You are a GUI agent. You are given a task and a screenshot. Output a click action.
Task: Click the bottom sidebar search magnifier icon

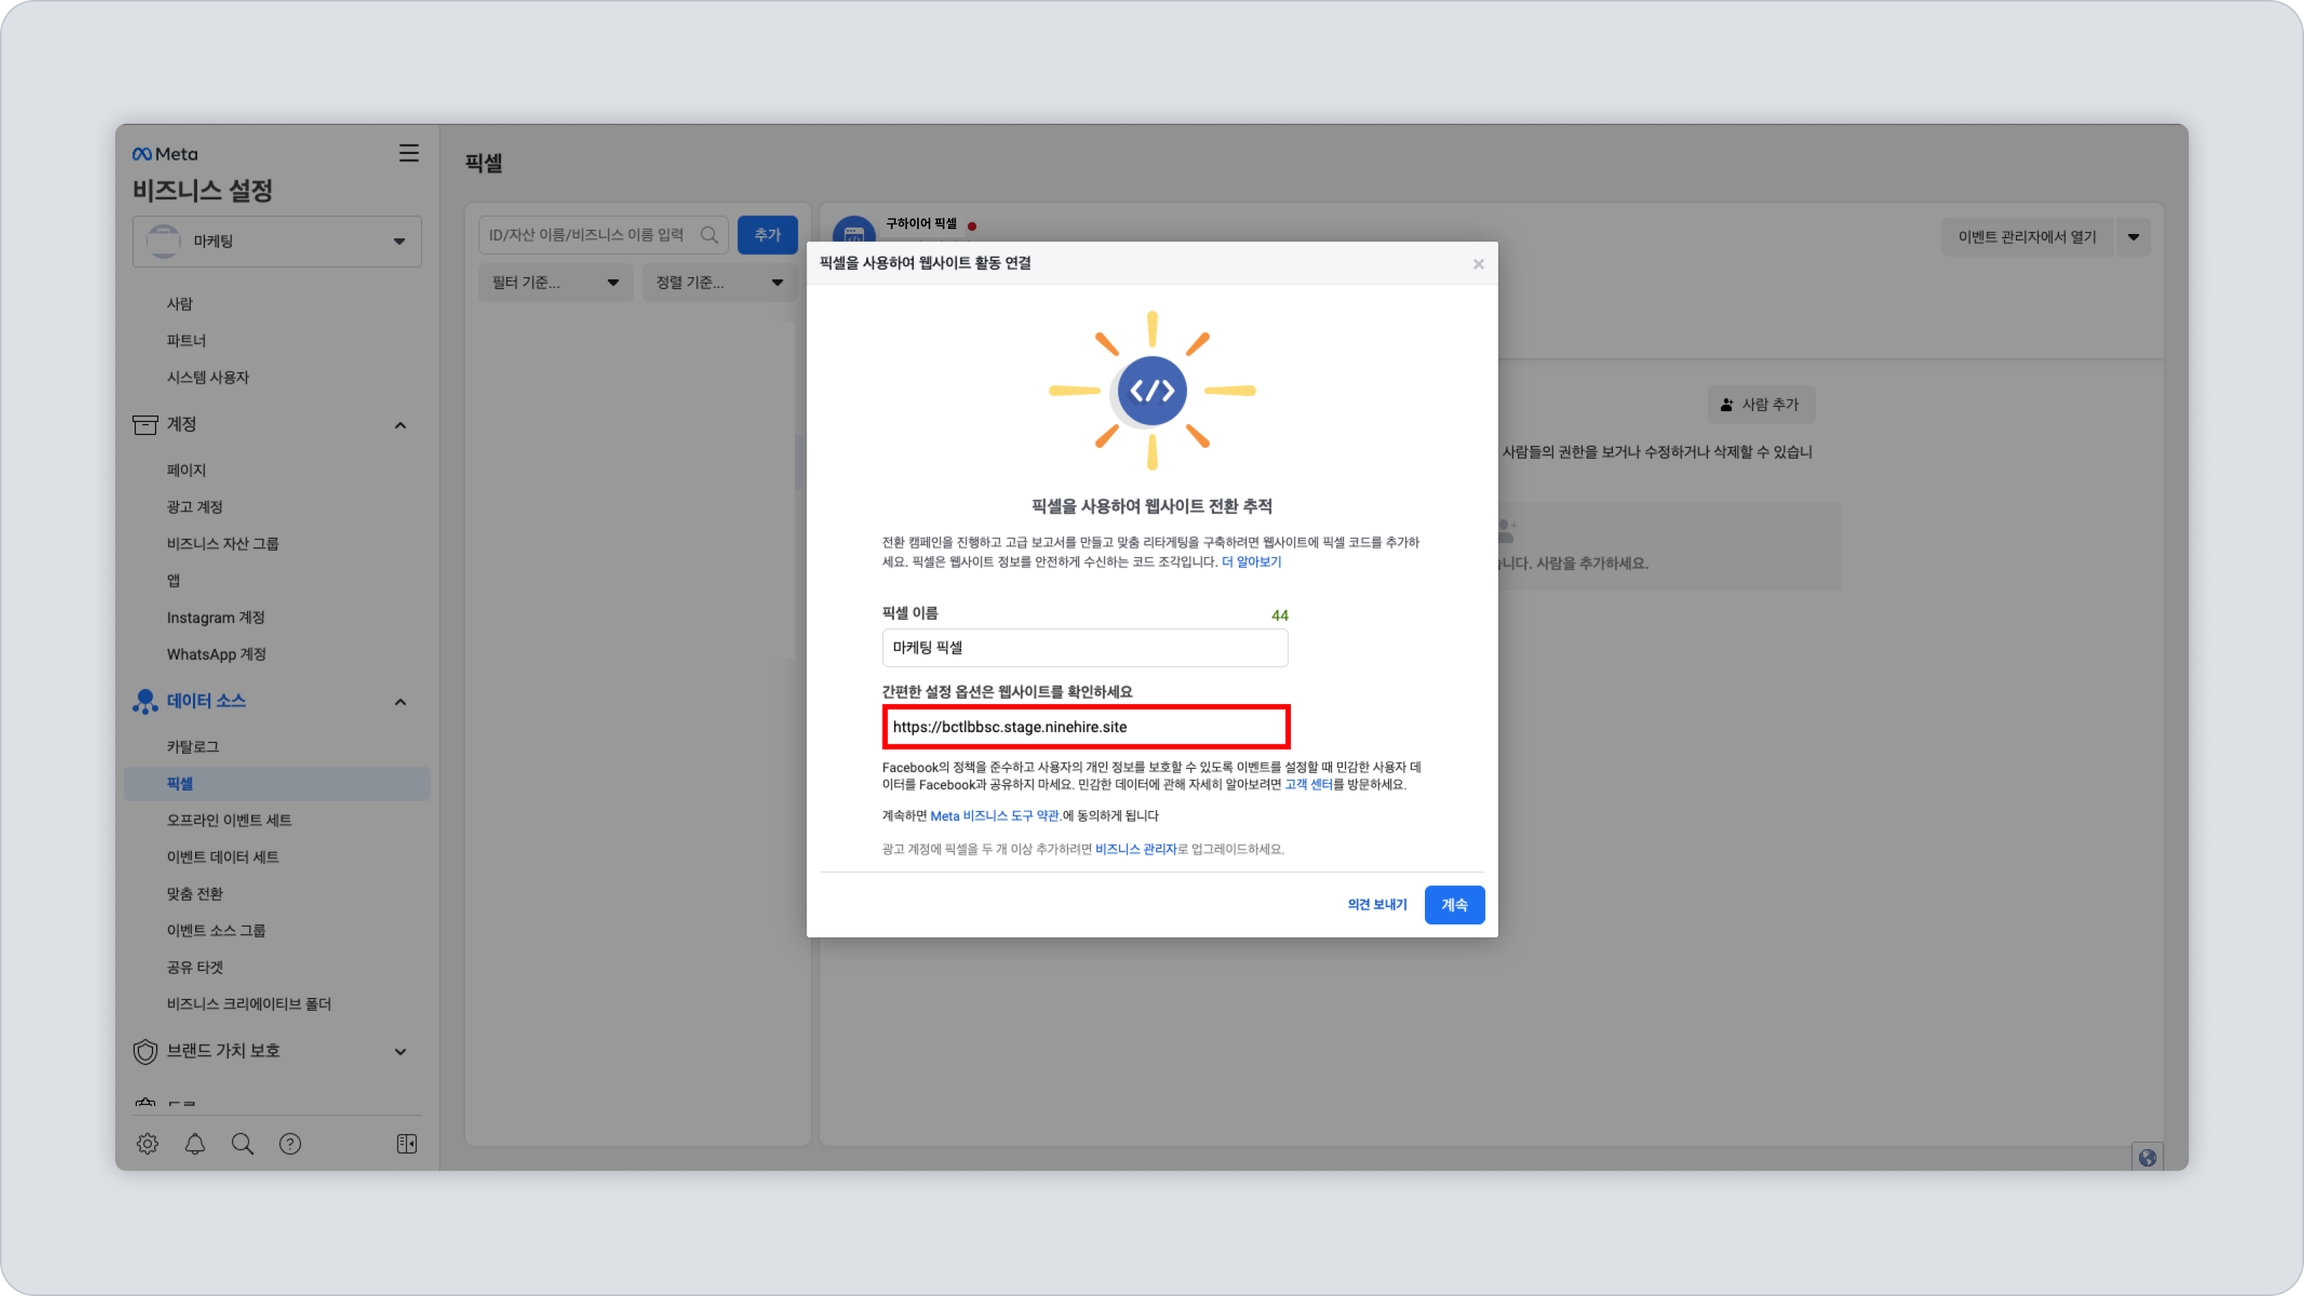pos(242,1143)
